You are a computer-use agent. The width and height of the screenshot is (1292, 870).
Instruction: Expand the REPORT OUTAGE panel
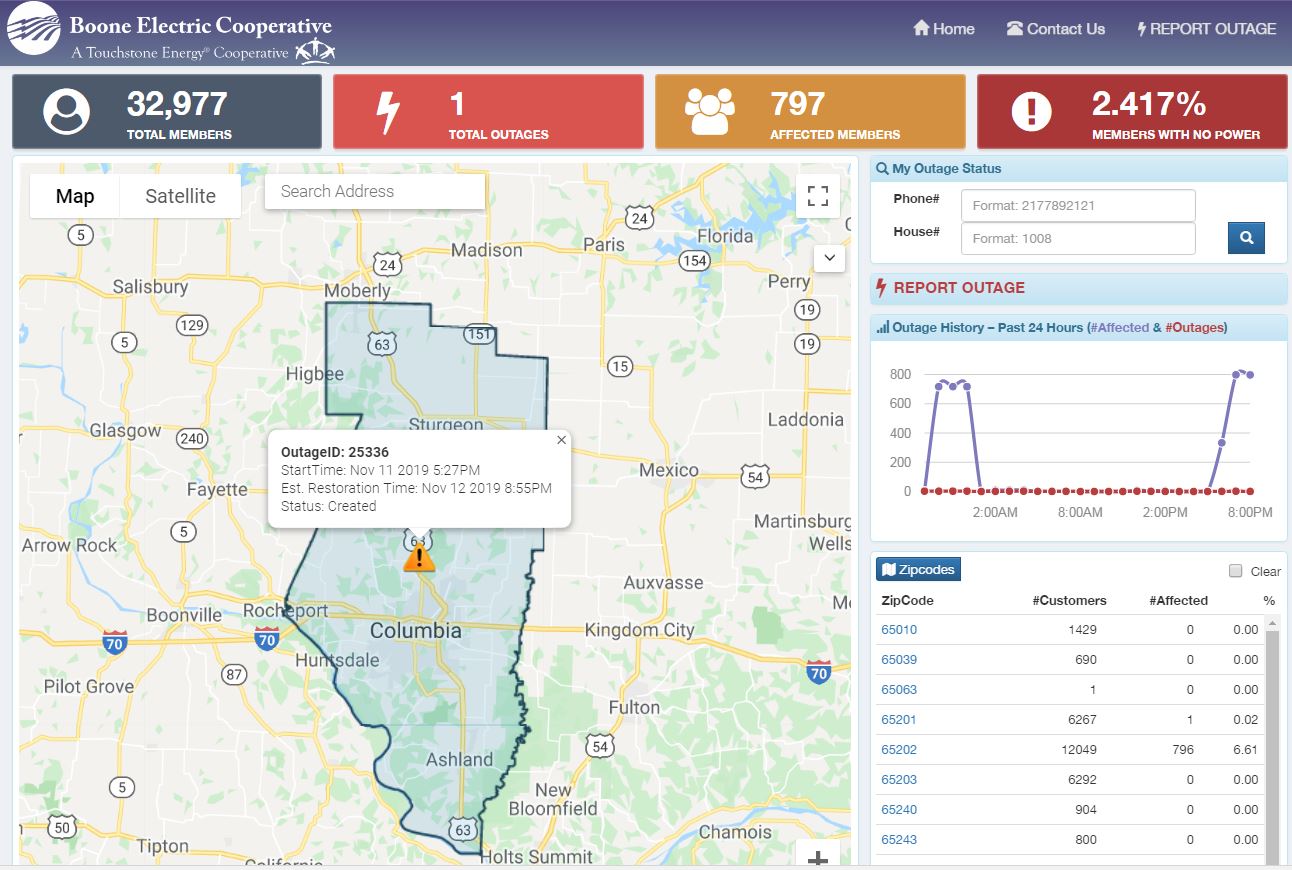958,288
